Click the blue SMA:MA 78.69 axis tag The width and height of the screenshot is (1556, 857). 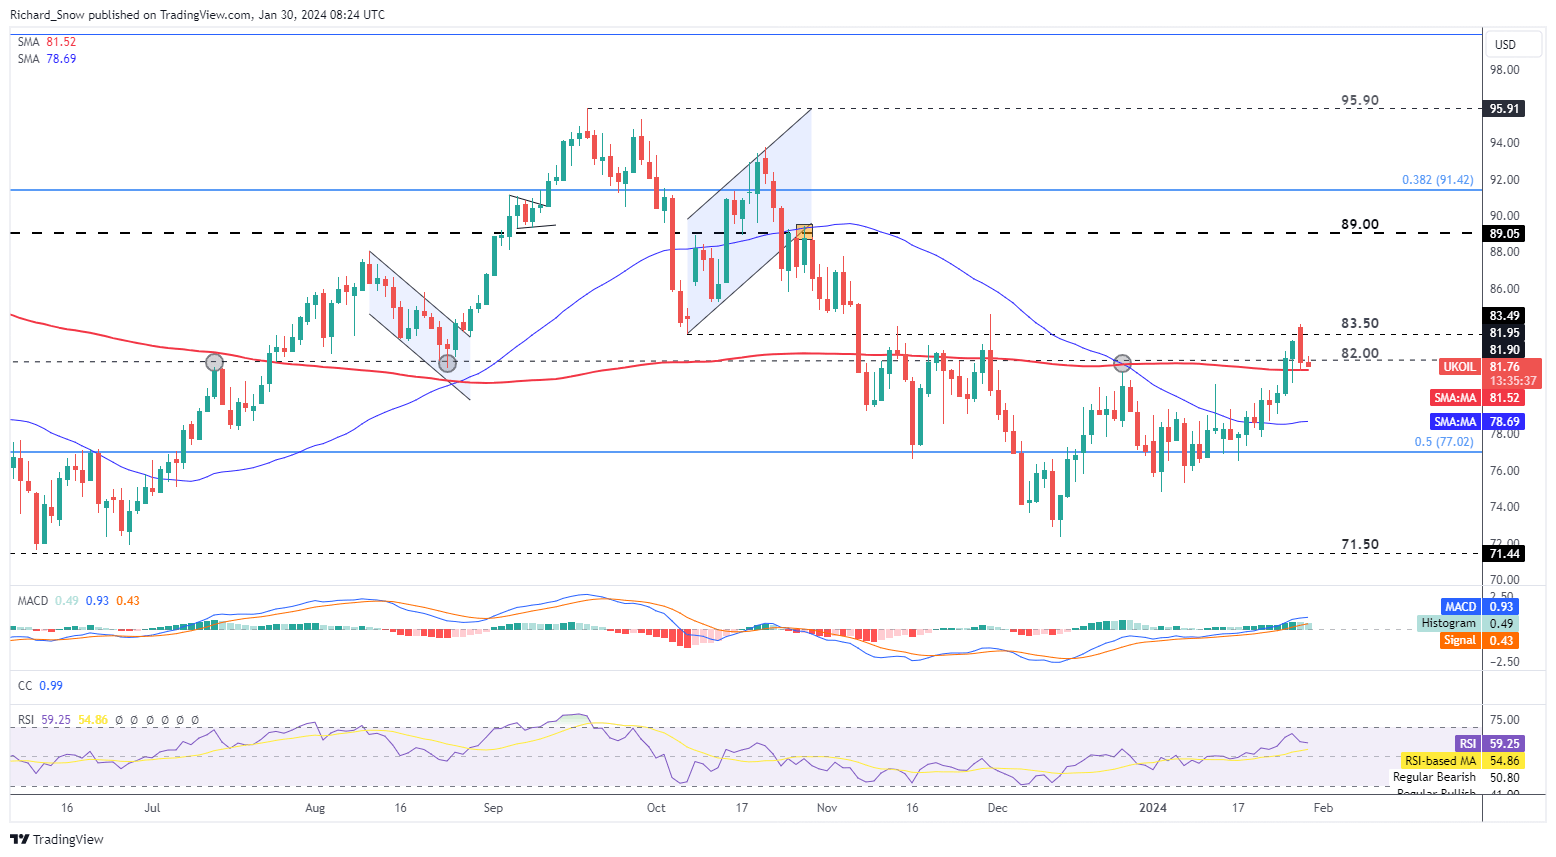[1476, 422]
